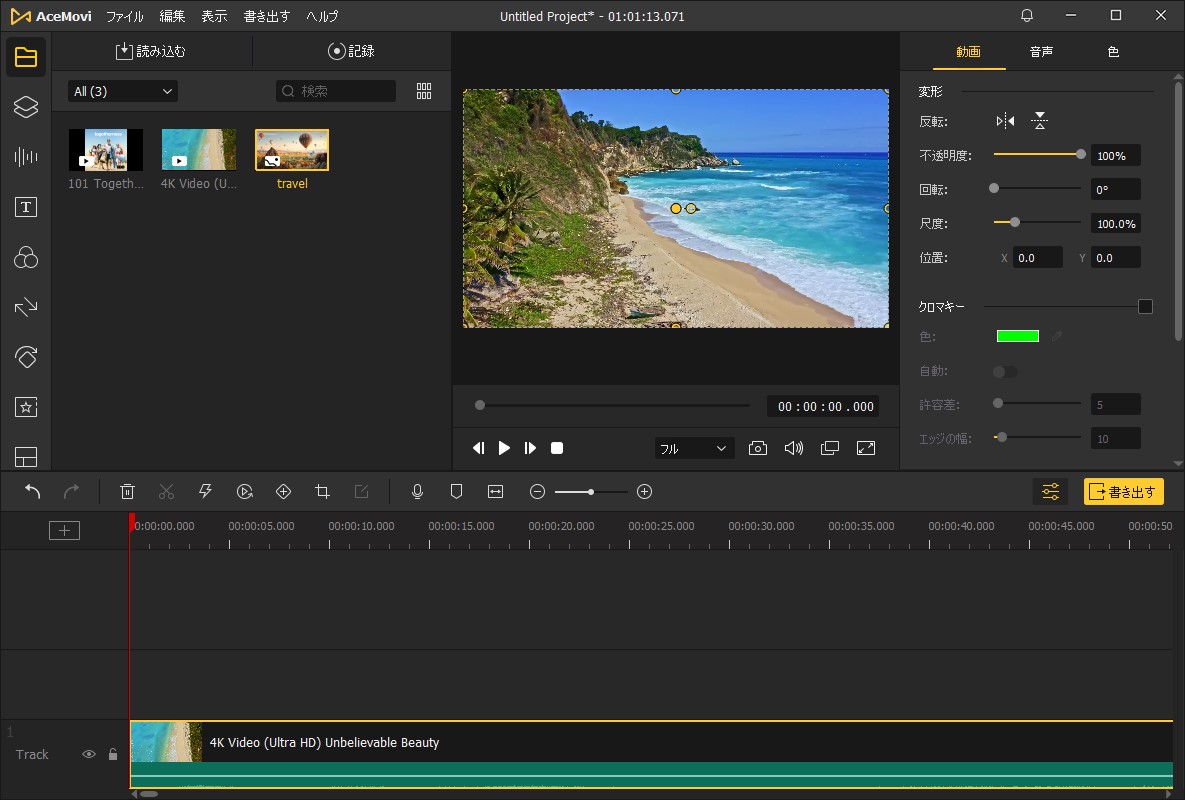Enable the chroma key checkbox
Screen dimensions: 1185x800
click(1145, 307)
